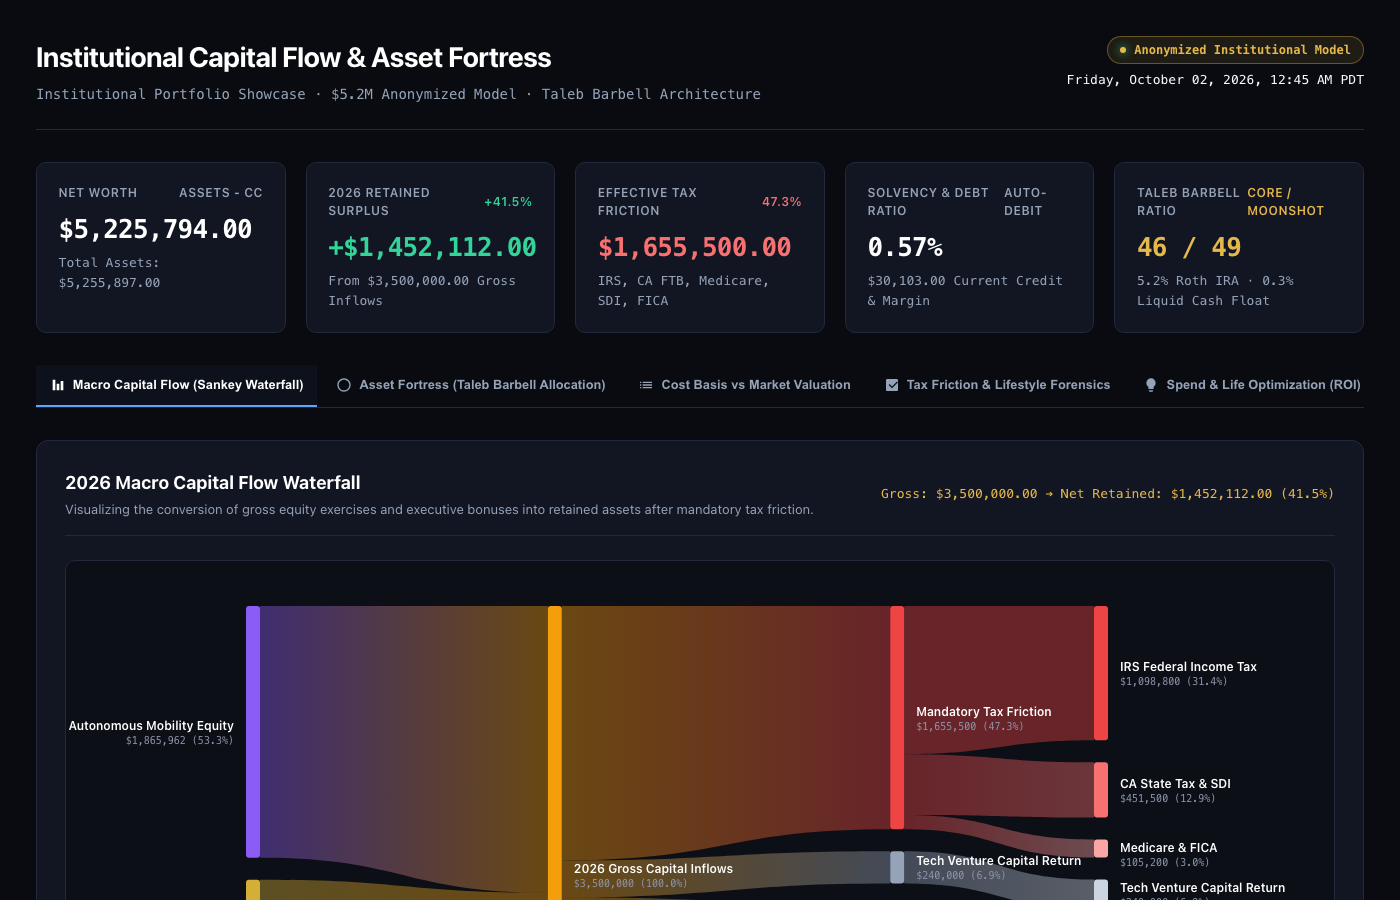
Task: Click the 0.57% solvency ratio value
Action: [x=905, y=247]
